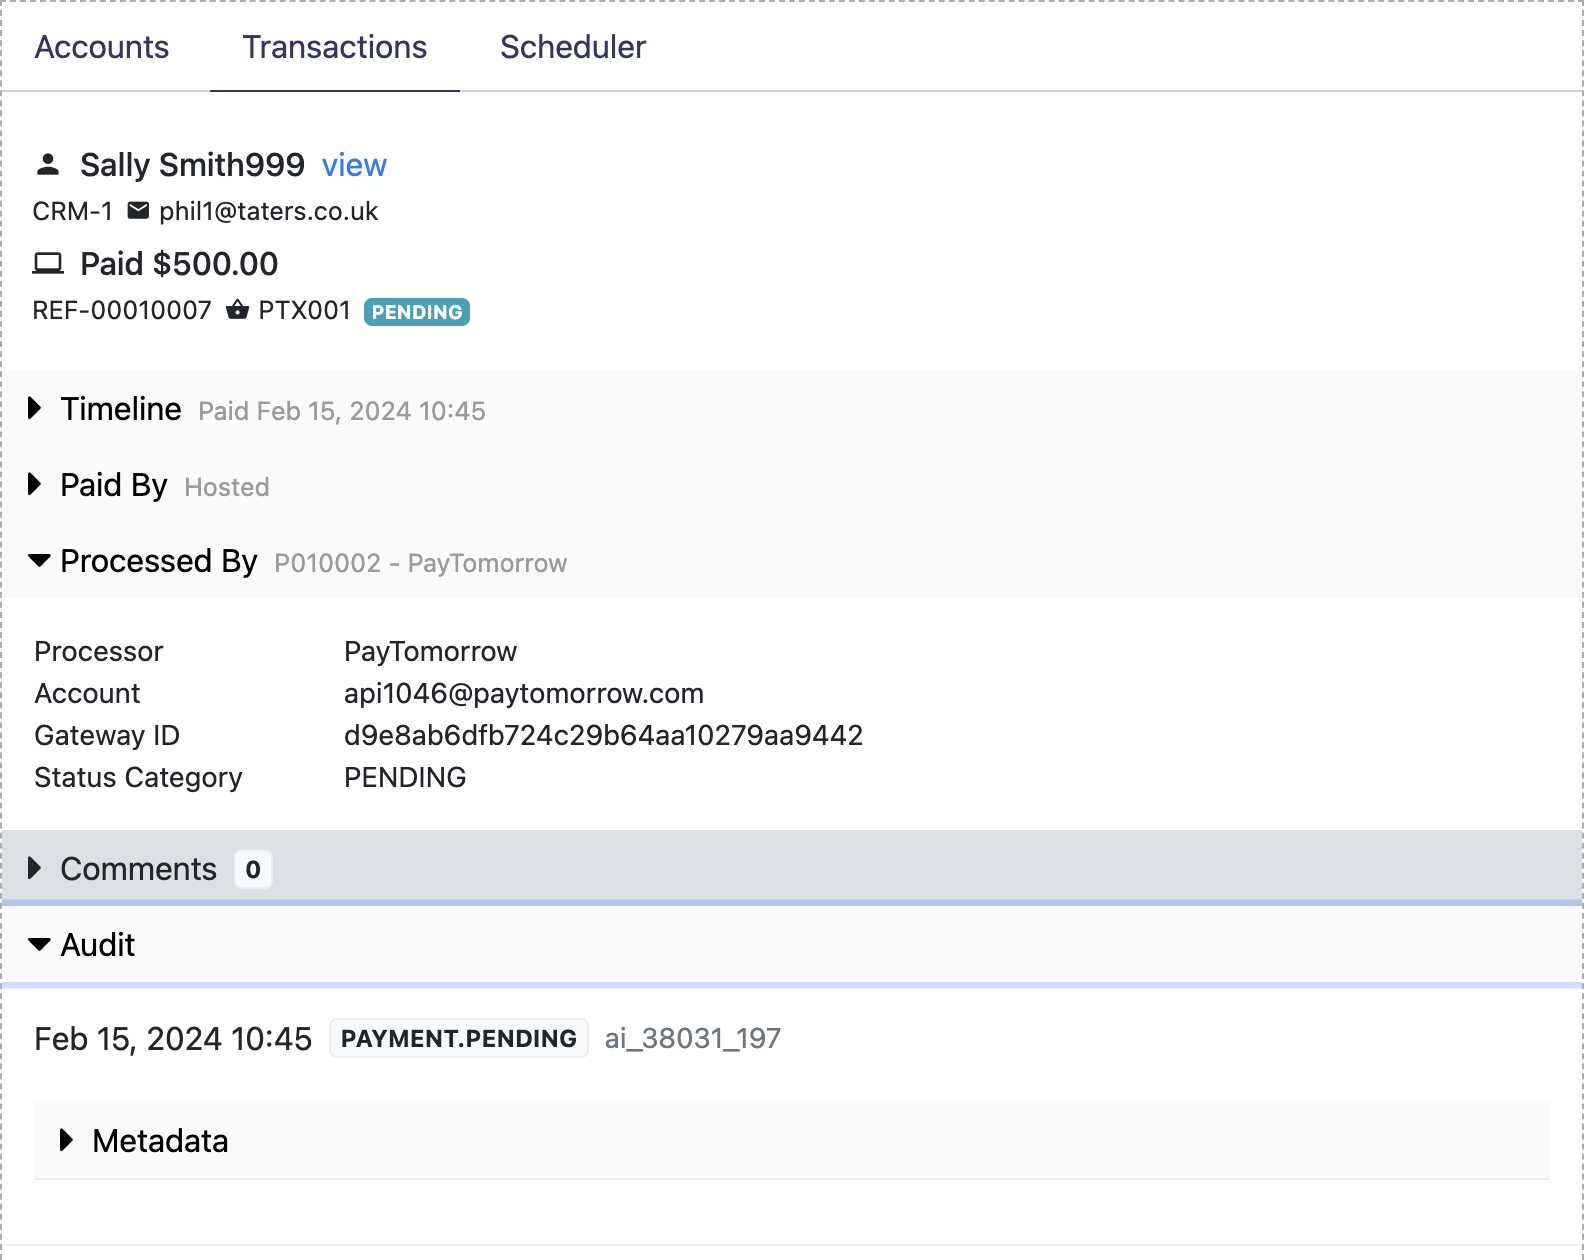Open the Accounts tab
1584x1260 pixels.
pos(102,47)
